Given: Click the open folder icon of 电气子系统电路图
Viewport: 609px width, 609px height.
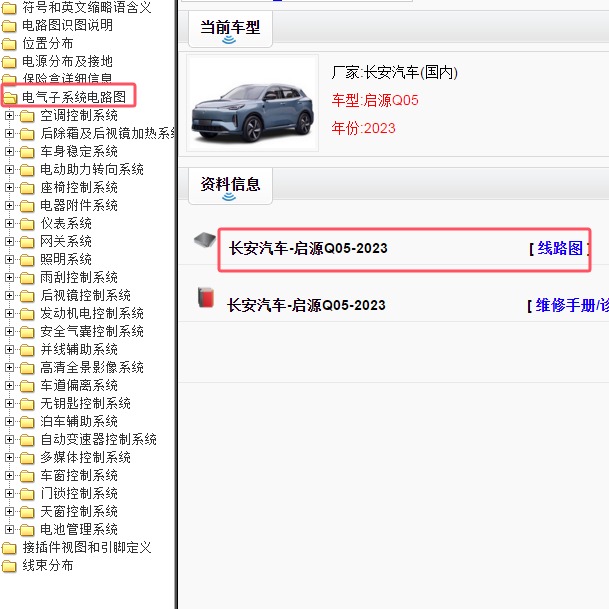Looking at the screenshot, I should (x=10, y=98).
